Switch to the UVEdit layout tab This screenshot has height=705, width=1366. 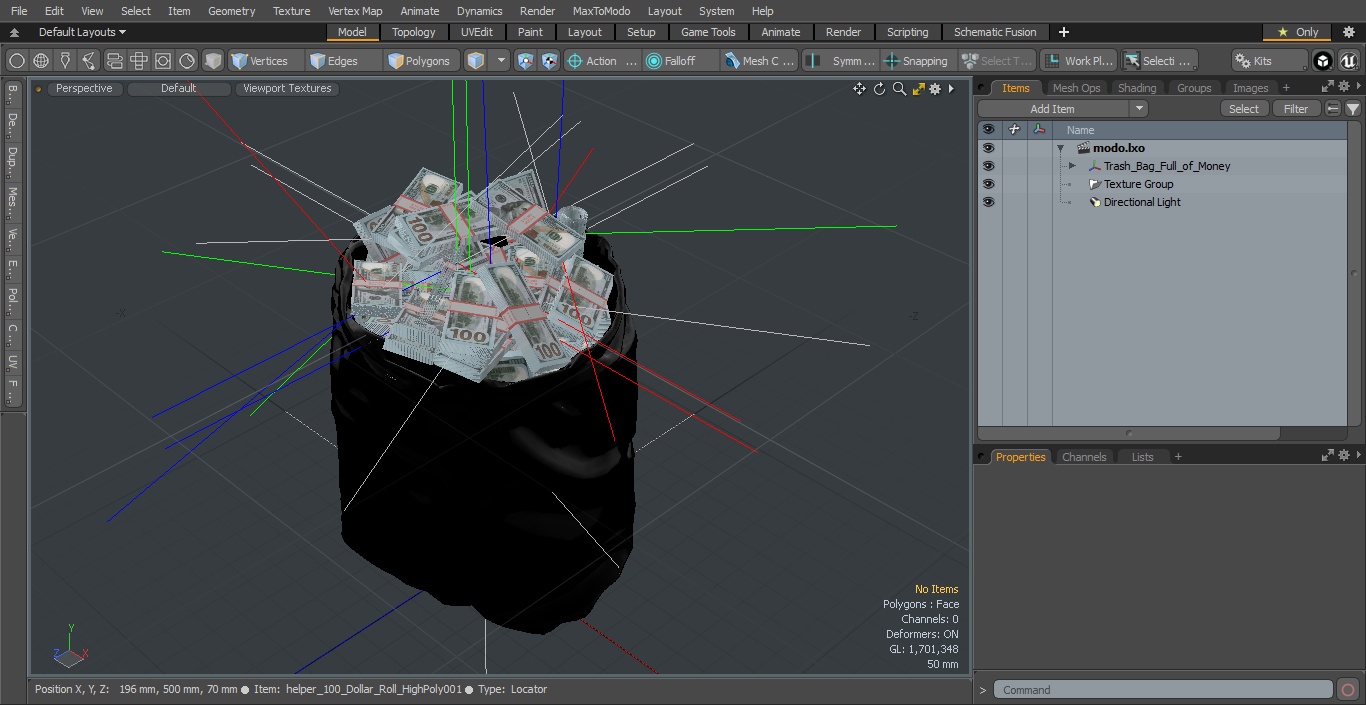tap(477, 32)
